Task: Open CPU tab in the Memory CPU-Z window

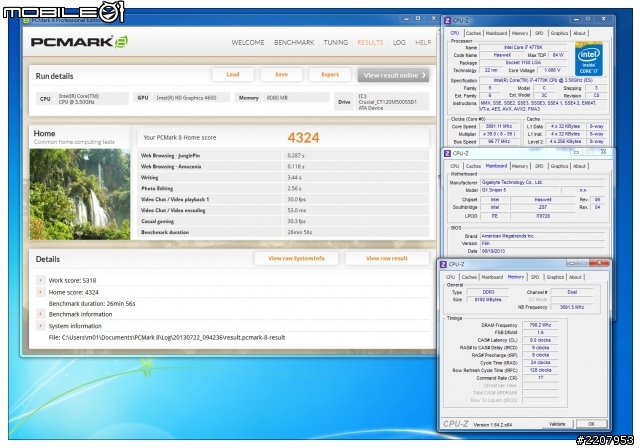Action: [450, 277]
